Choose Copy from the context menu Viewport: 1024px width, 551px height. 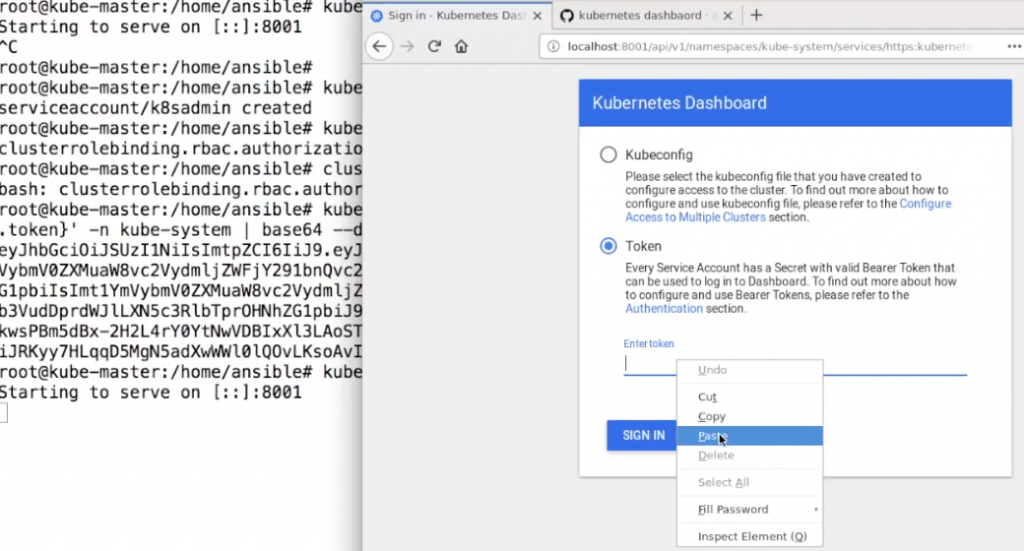pyautogui.click(x=712, y=416)
